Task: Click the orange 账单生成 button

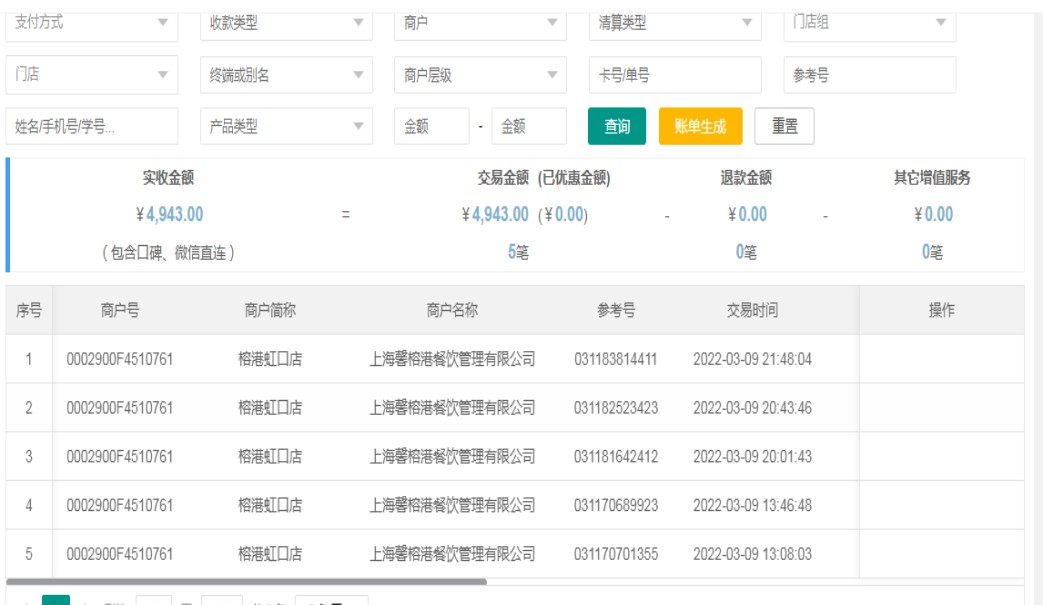Action: click(x=700, y=127)
